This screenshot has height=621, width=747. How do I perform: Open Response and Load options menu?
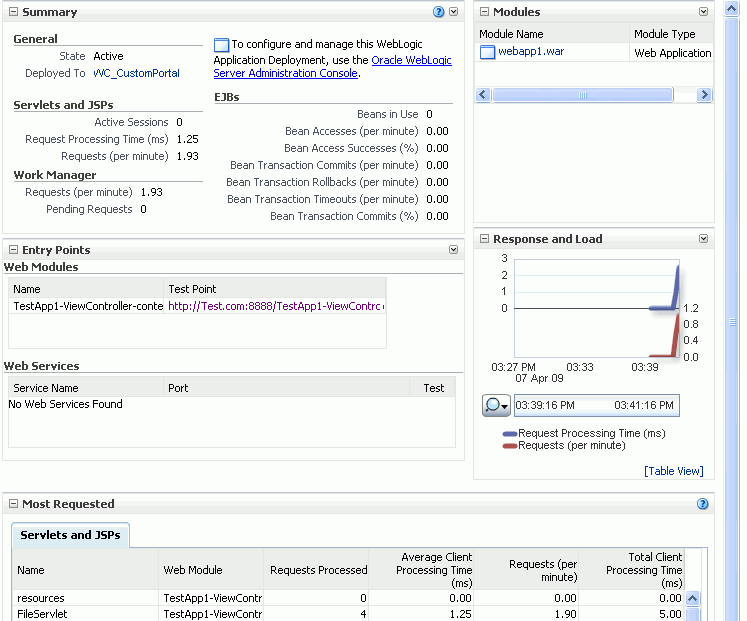[703, 239]
